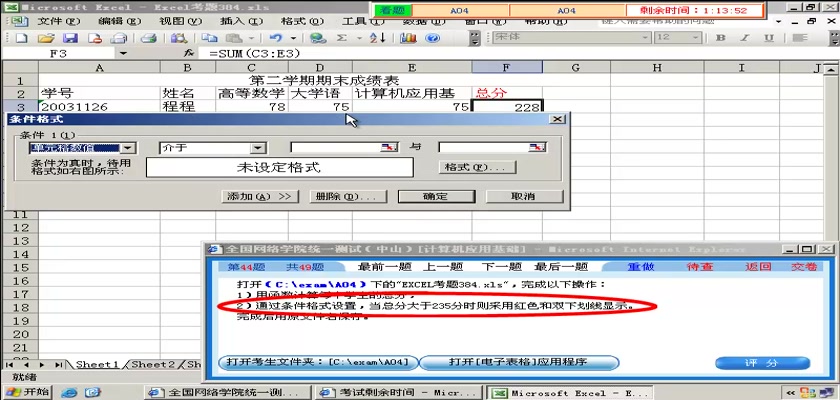Open the 插入(I) menu
This screenshot has height=400, width=840.
242,22
